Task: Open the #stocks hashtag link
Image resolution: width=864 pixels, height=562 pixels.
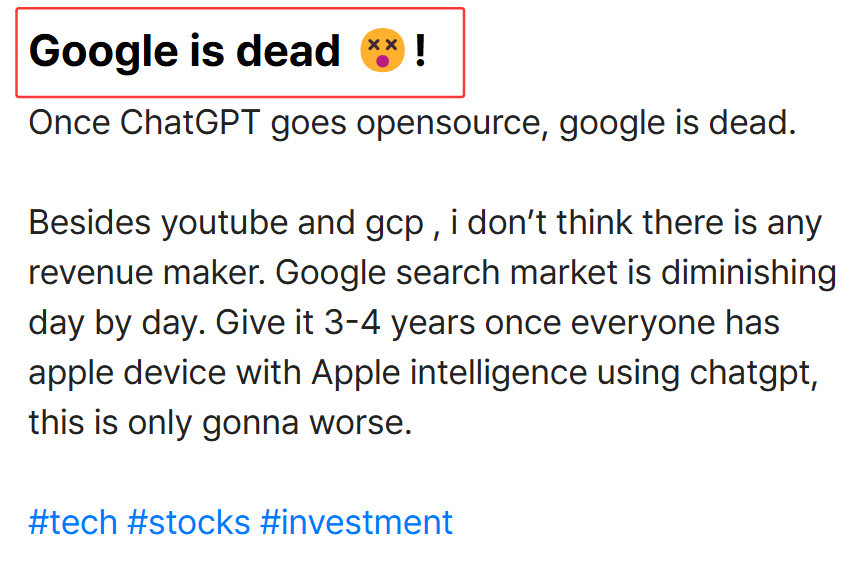Action: (x=188, y=522)
